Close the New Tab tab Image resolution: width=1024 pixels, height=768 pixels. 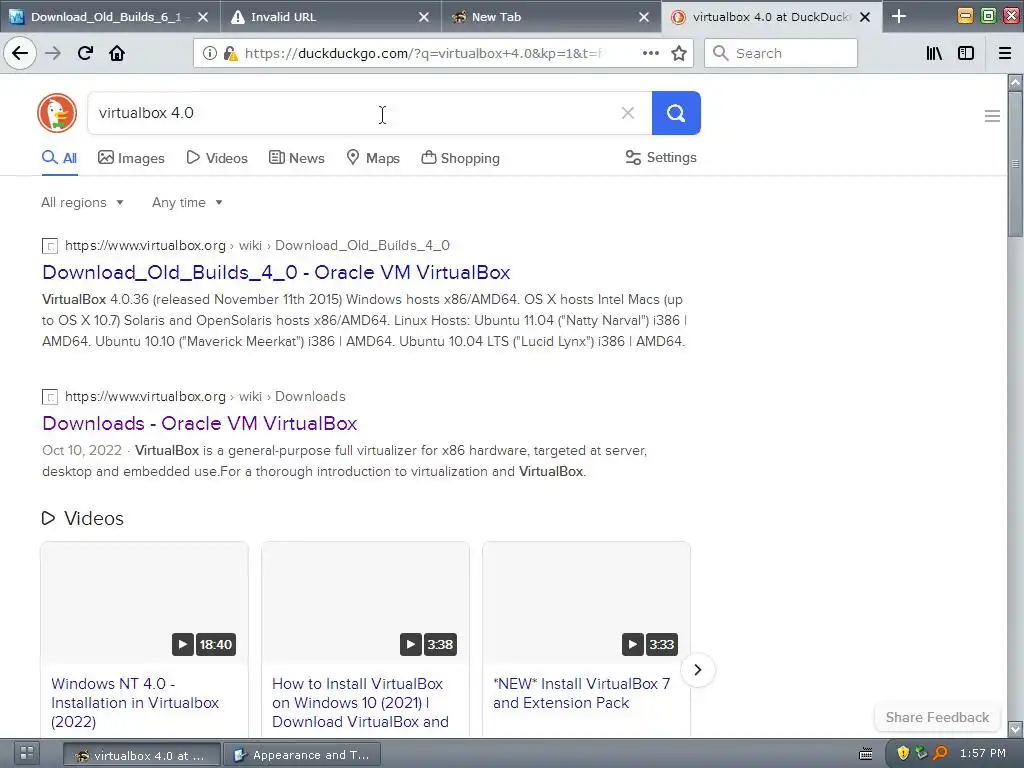coord(644,17)
